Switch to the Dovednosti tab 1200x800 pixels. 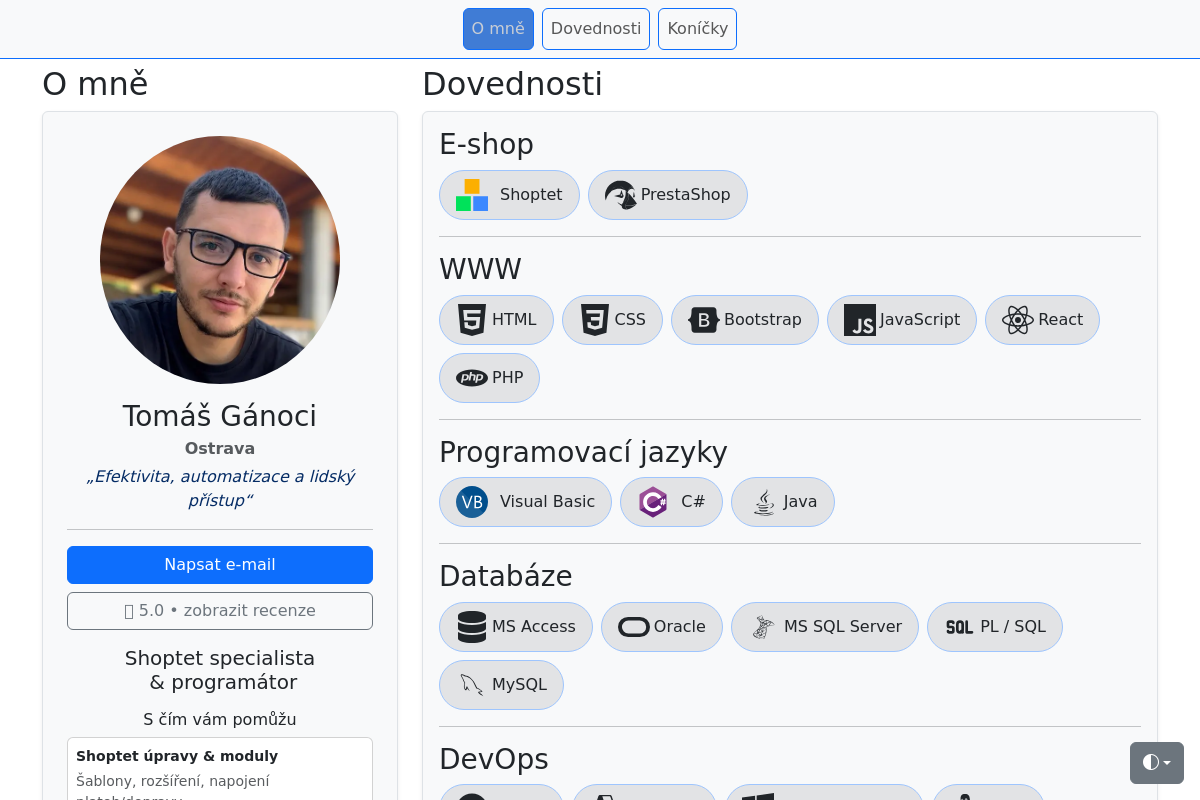(595, 28)
